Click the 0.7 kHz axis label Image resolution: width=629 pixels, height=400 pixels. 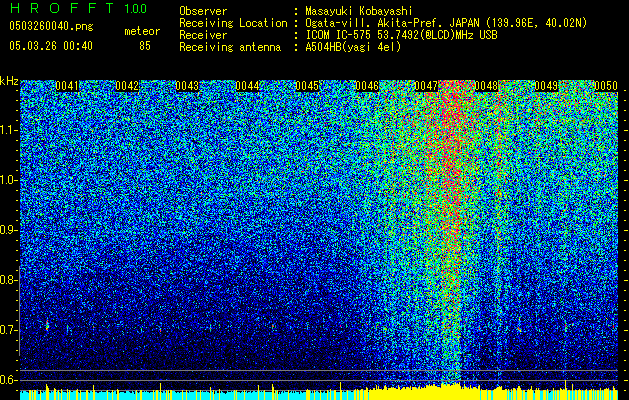9,330
